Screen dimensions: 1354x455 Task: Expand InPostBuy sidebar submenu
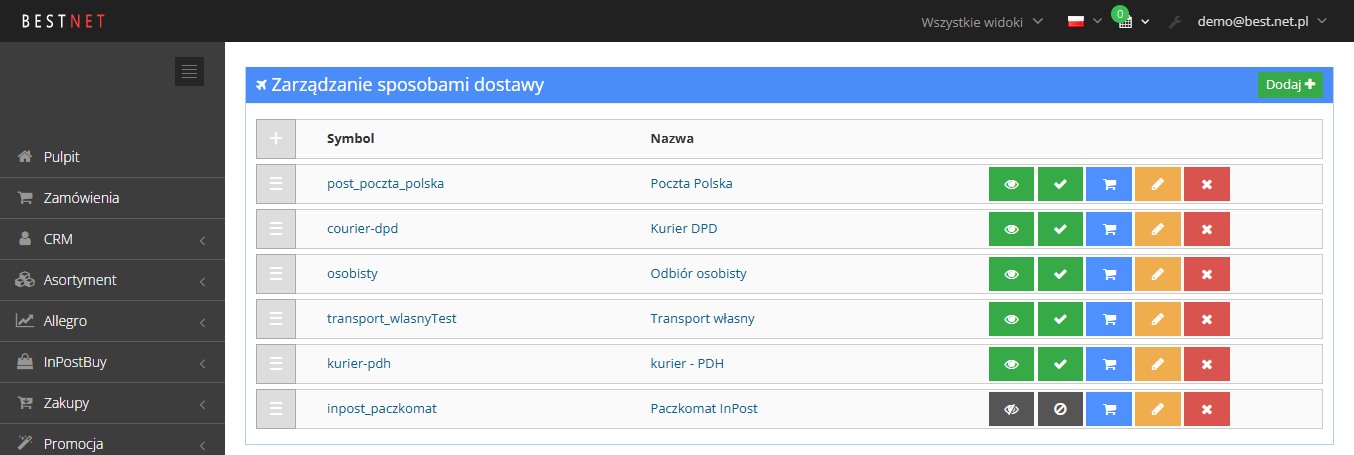point(112,362)
